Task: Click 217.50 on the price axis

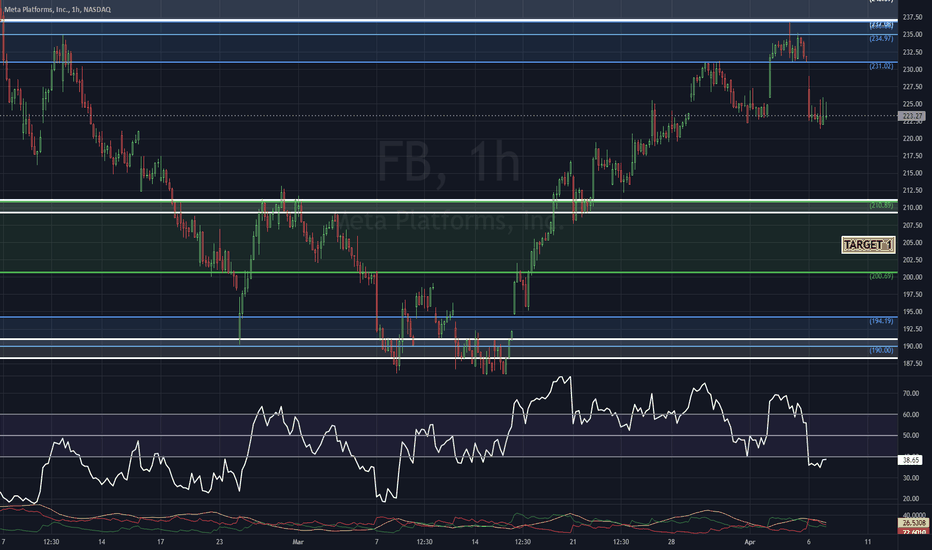Action: tap(912, 156)
